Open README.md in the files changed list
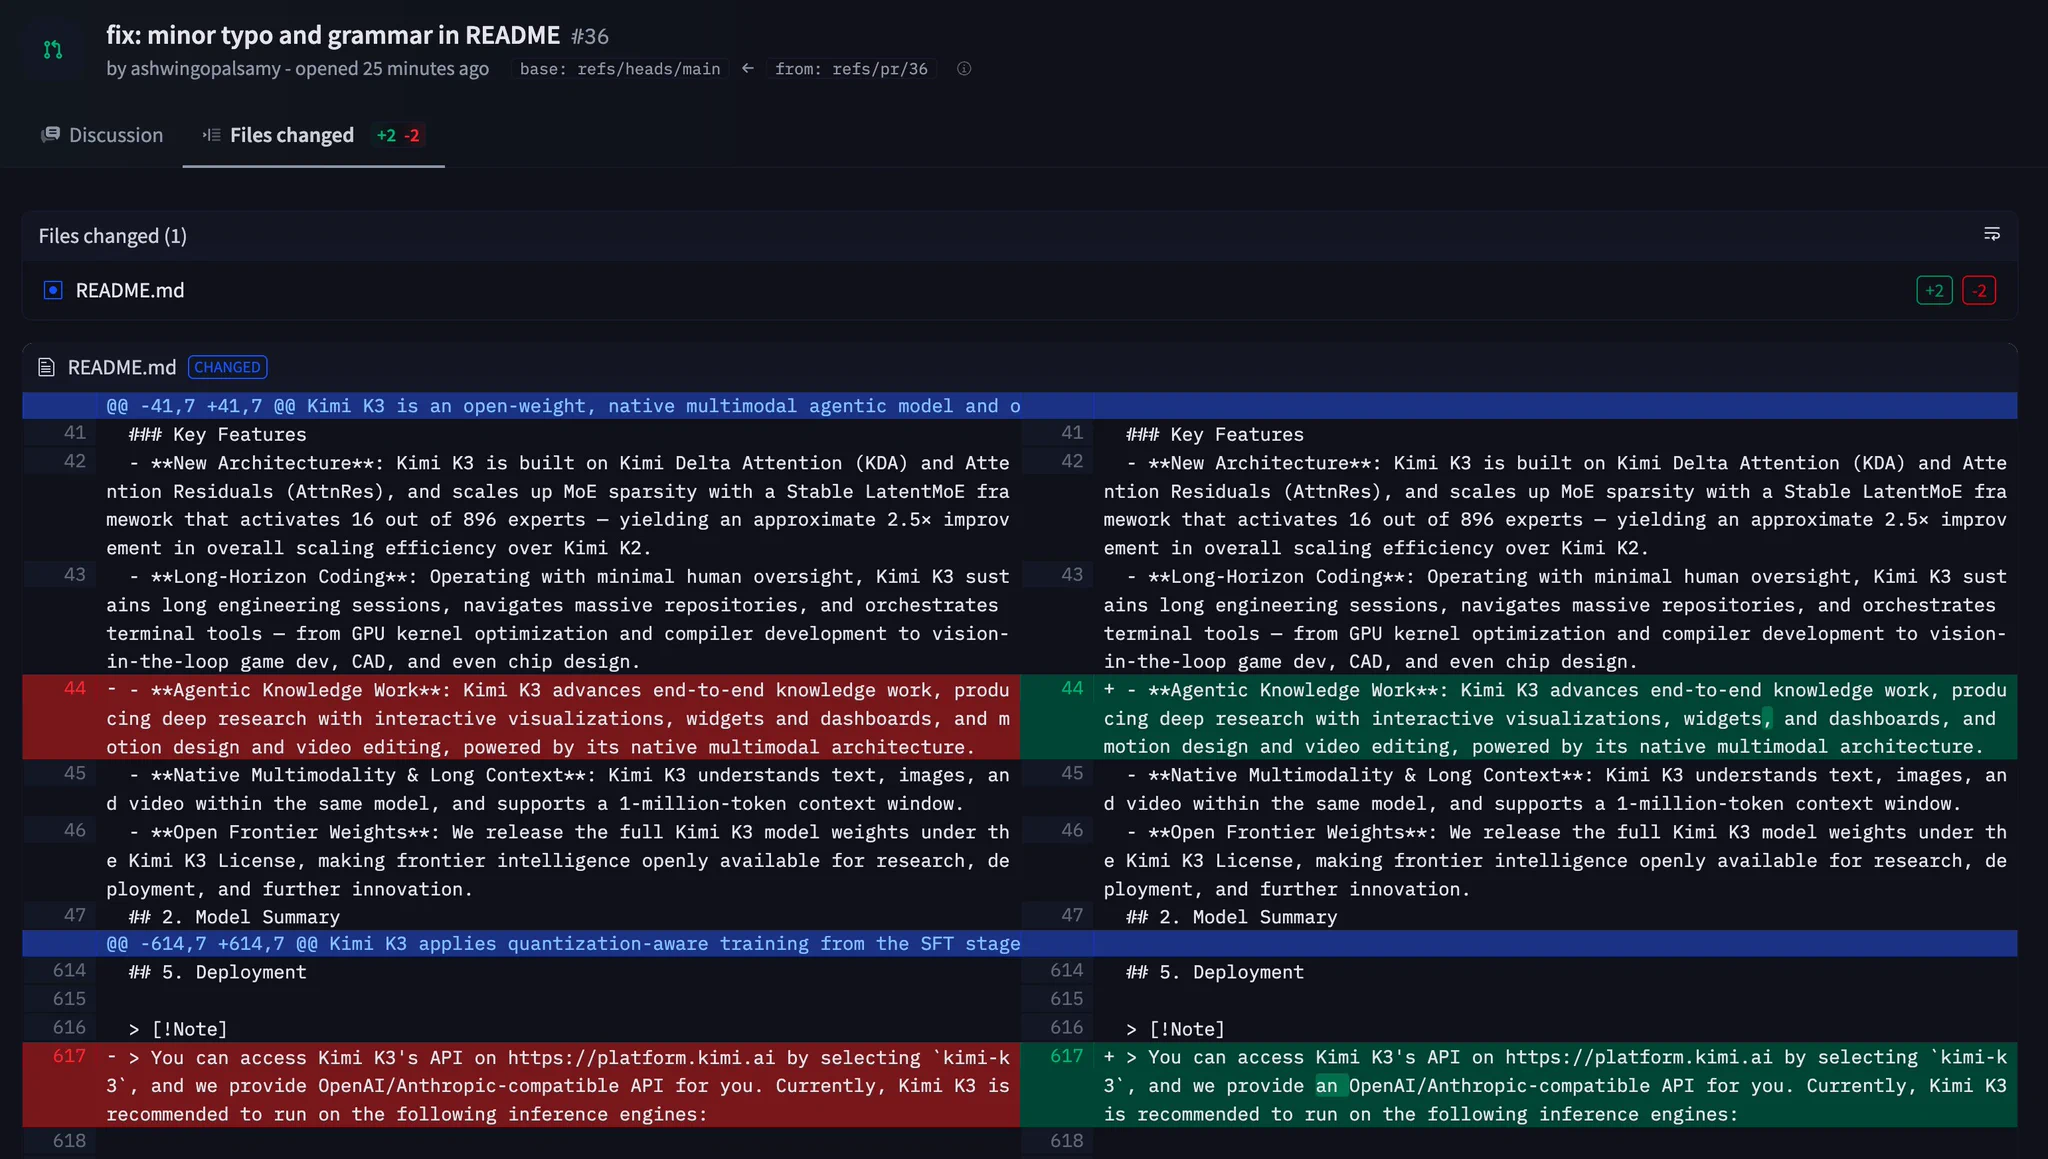This screenshot has width=2048, height=1159. tap(130, 290)
